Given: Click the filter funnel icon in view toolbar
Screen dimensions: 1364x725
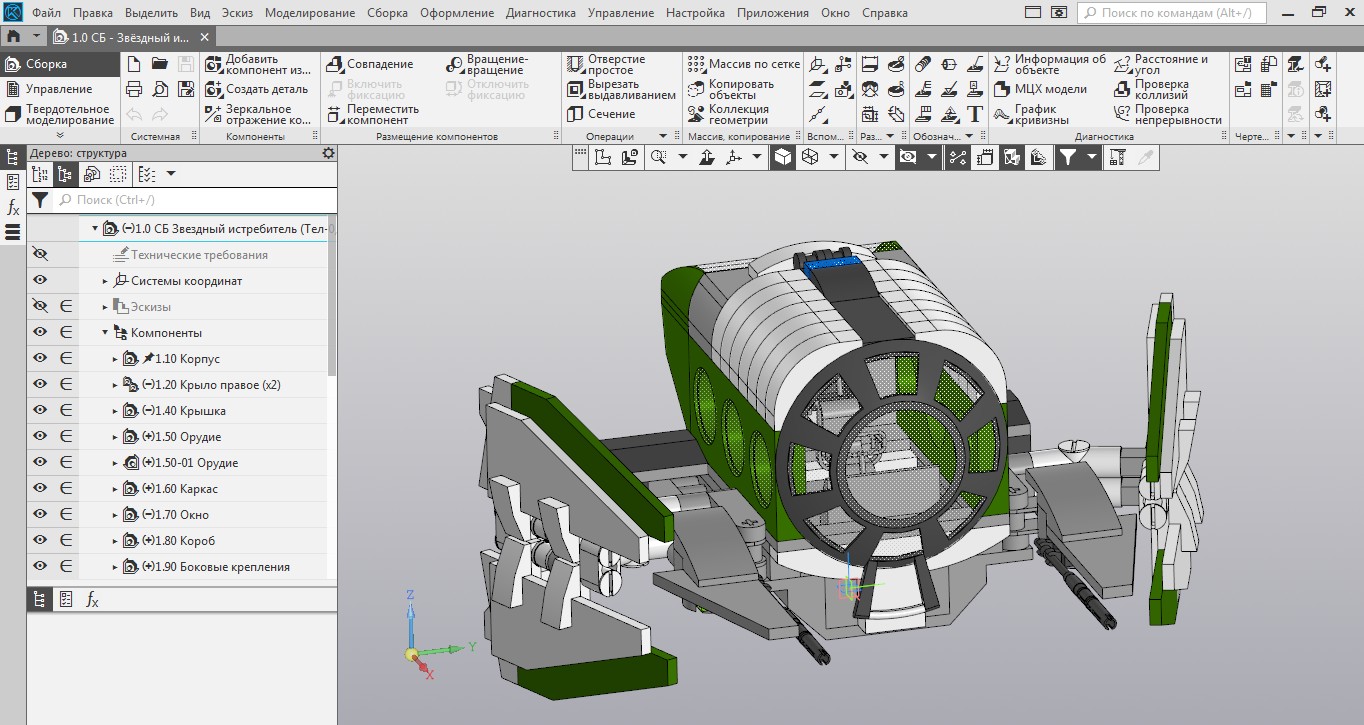Looking at the screenshot, I should click(1068, 157).
